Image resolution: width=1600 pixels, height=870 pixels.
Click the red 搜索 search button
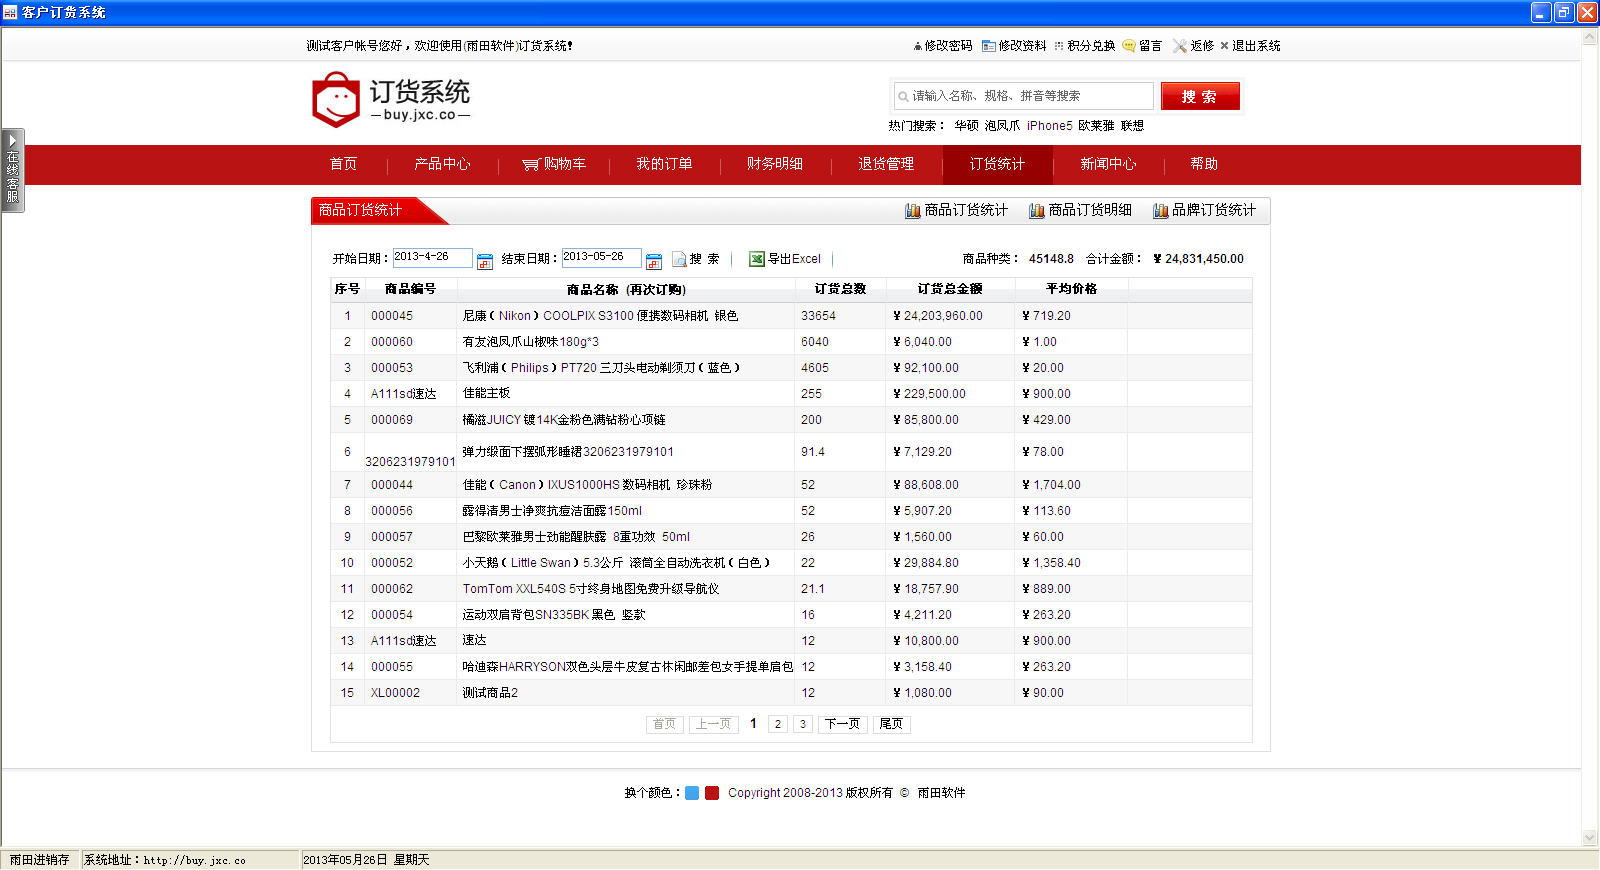click(x=1200, y=96)
